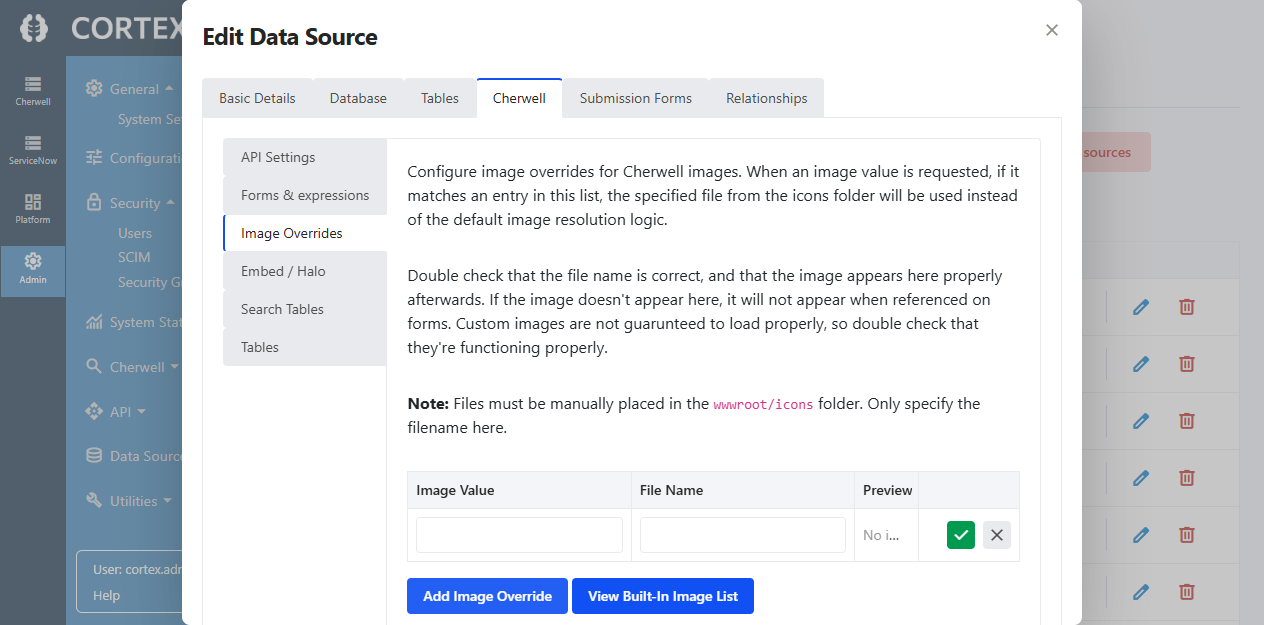Open the Embed / Halo side section
Image resolution: width=1264 pixels, height=625 pixels.
tap(305, 271)
